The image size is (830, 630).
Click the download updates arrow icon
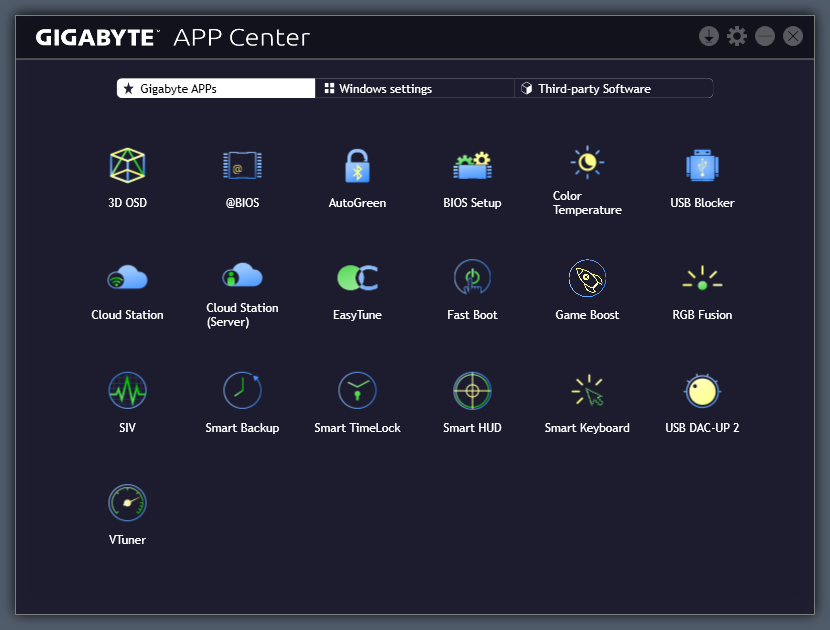point(708,37)
